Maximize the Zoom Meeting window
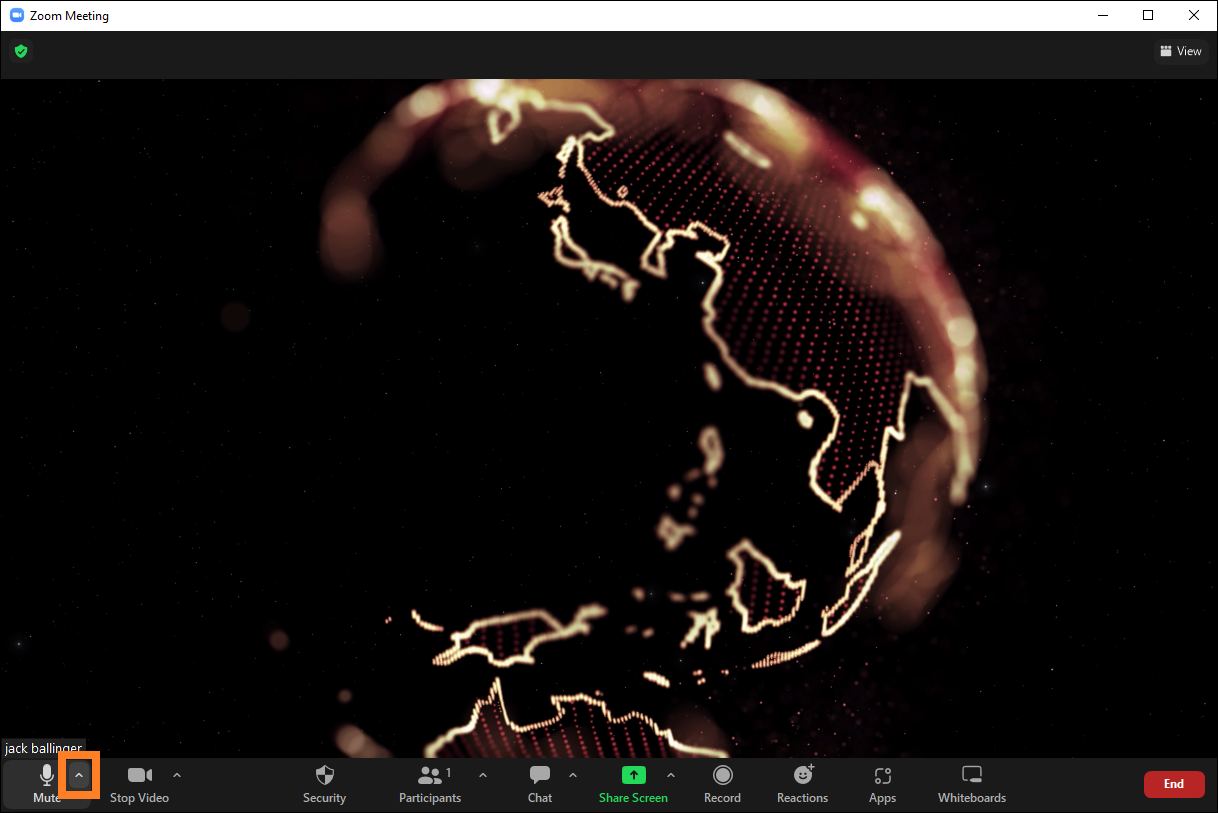The image size is (1218, 813). (1148, 15)
